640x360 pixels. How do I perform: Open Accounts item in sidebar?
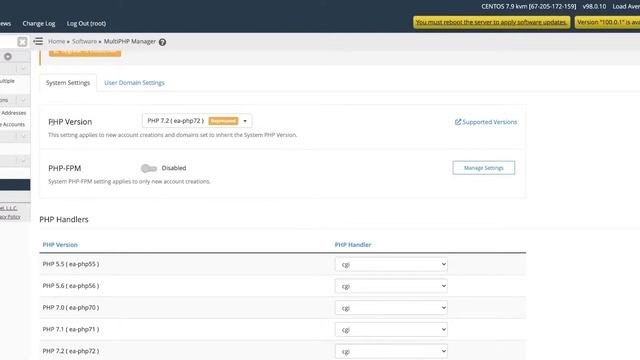[13, 124]
